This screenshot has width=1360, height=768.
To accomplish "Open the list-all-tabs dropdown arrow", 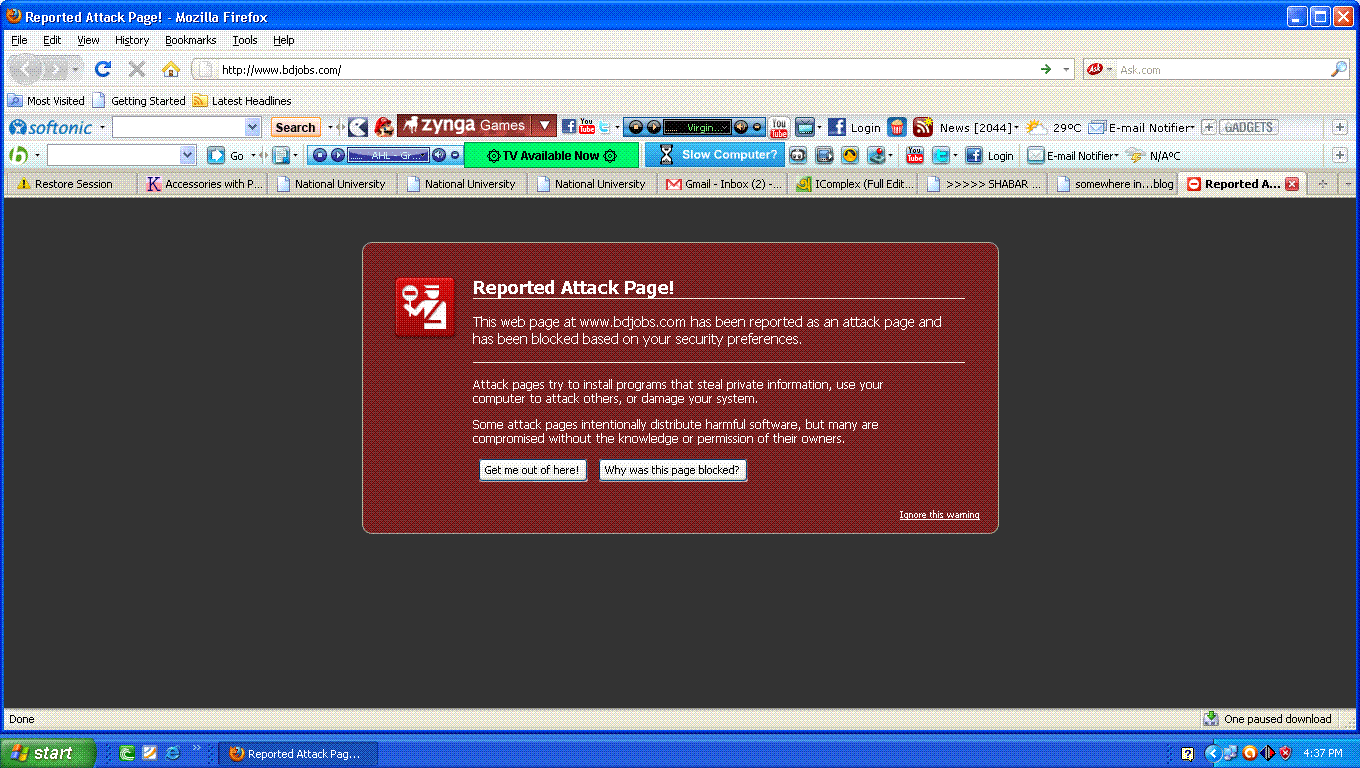I will tap(1347, 184).
